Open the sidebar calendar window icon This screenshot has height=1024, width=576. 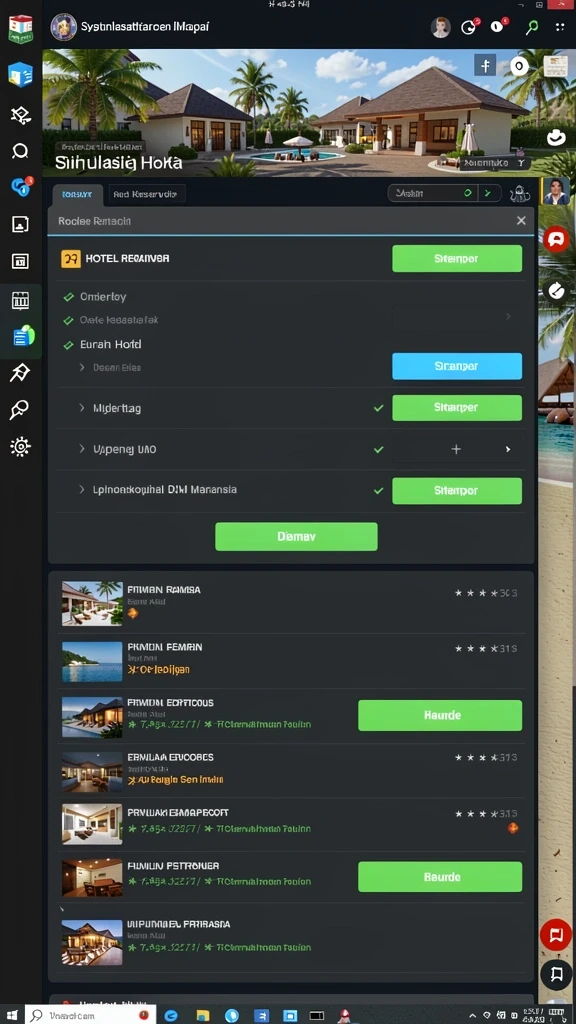[20, 261]
